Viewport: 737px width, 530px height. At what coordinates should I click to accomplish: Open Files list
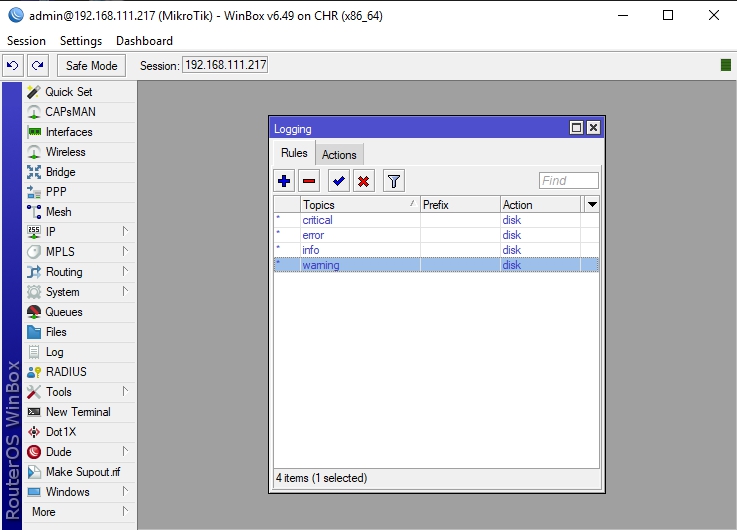(80, 332)
